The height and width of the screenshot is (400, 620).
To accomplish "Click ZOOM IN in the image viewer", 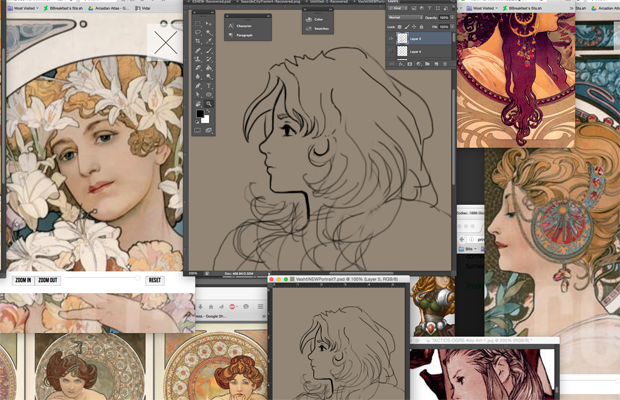I will click(23, 280).
